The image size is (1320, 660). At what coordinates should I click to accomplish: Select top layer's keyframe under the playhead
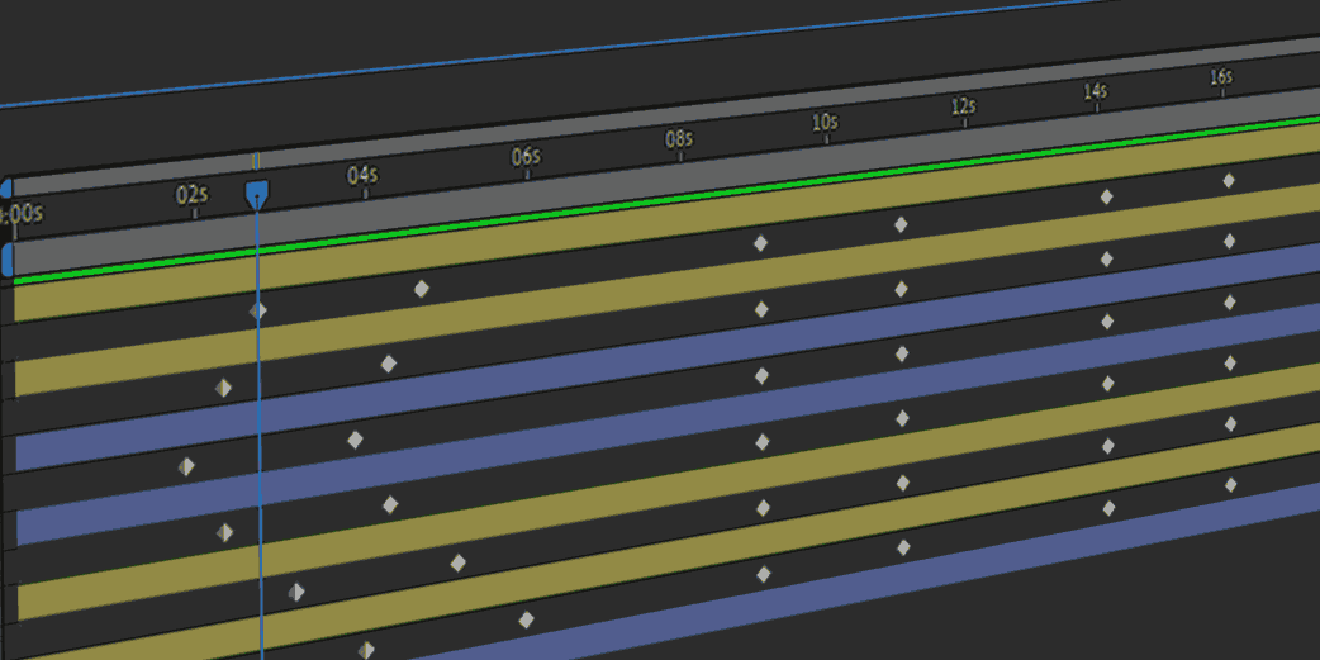(258, 311)
